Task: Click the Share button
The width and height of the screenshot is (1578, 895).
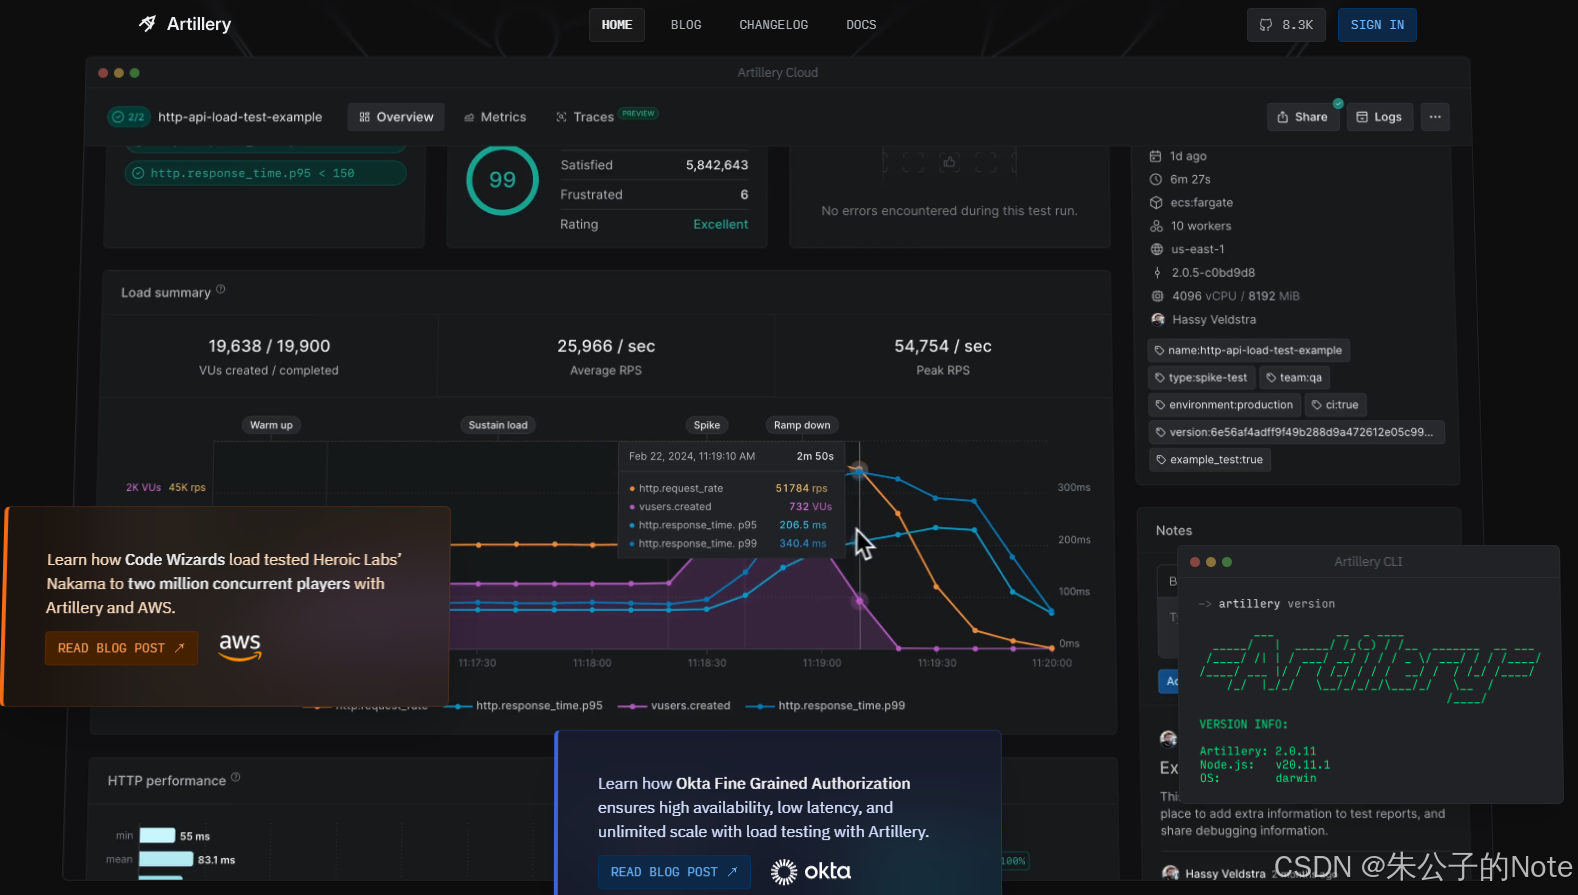Action: click(1303, 117)
